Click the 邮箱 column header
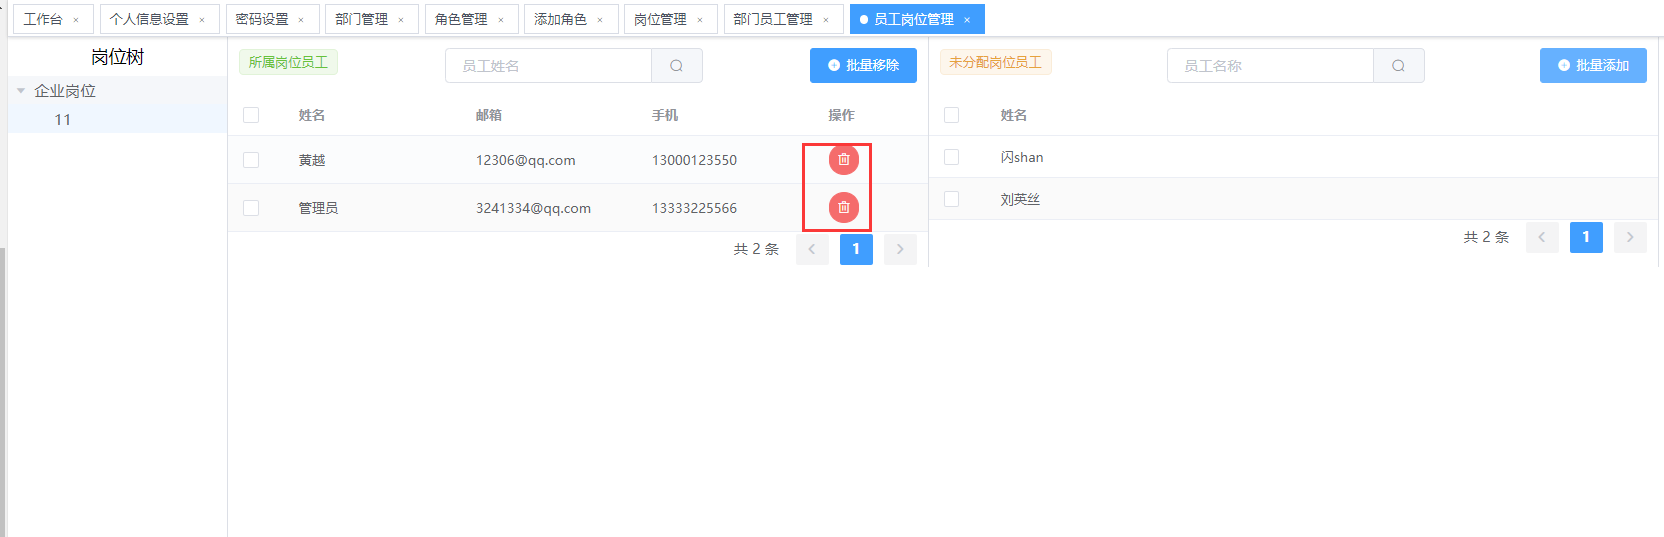Viewport: 1664px width, 537px height. (x=489, y=115)
